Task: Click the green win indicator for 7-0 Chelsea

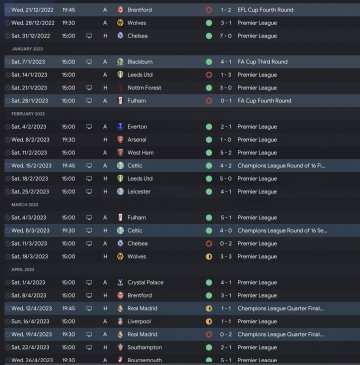Action: pyautogui.click(x=209, y=36)
